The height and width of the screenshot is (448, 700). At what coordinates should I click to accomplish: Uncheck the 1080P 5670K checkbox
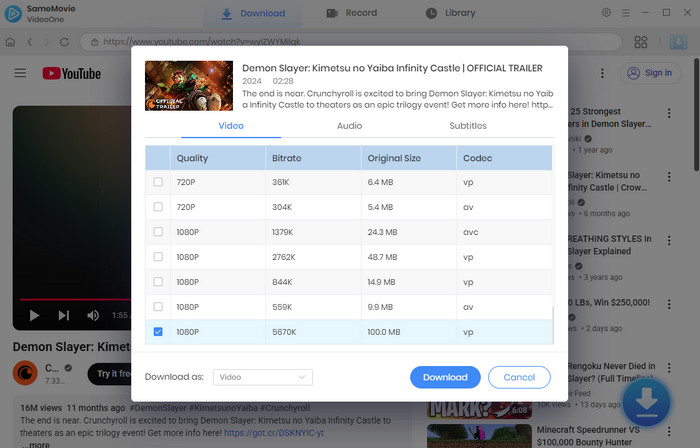(157, 331)
